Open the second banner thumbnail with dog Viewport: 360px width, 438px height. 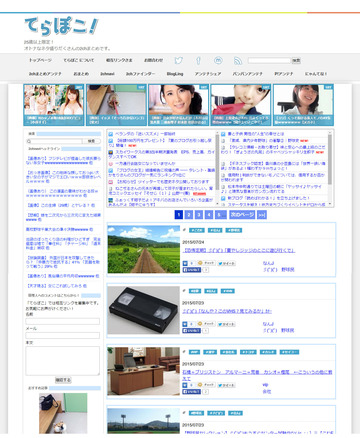click(116, 105)
